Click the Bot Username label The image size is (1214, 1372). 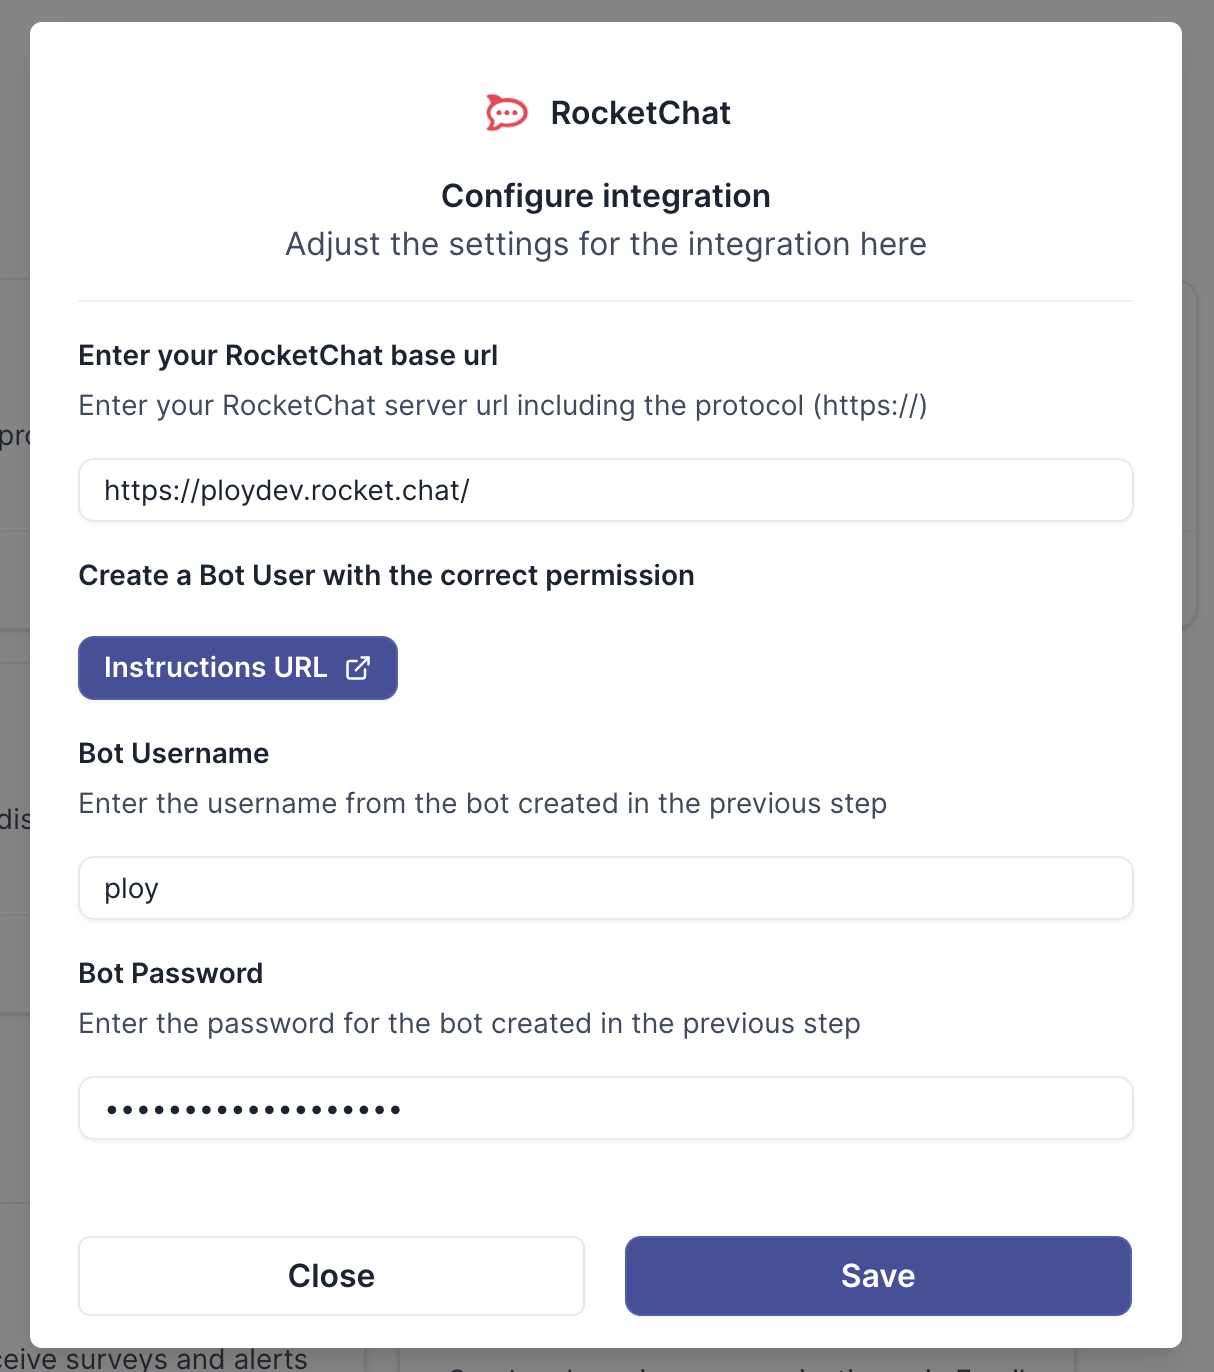(x=174, y=754)
